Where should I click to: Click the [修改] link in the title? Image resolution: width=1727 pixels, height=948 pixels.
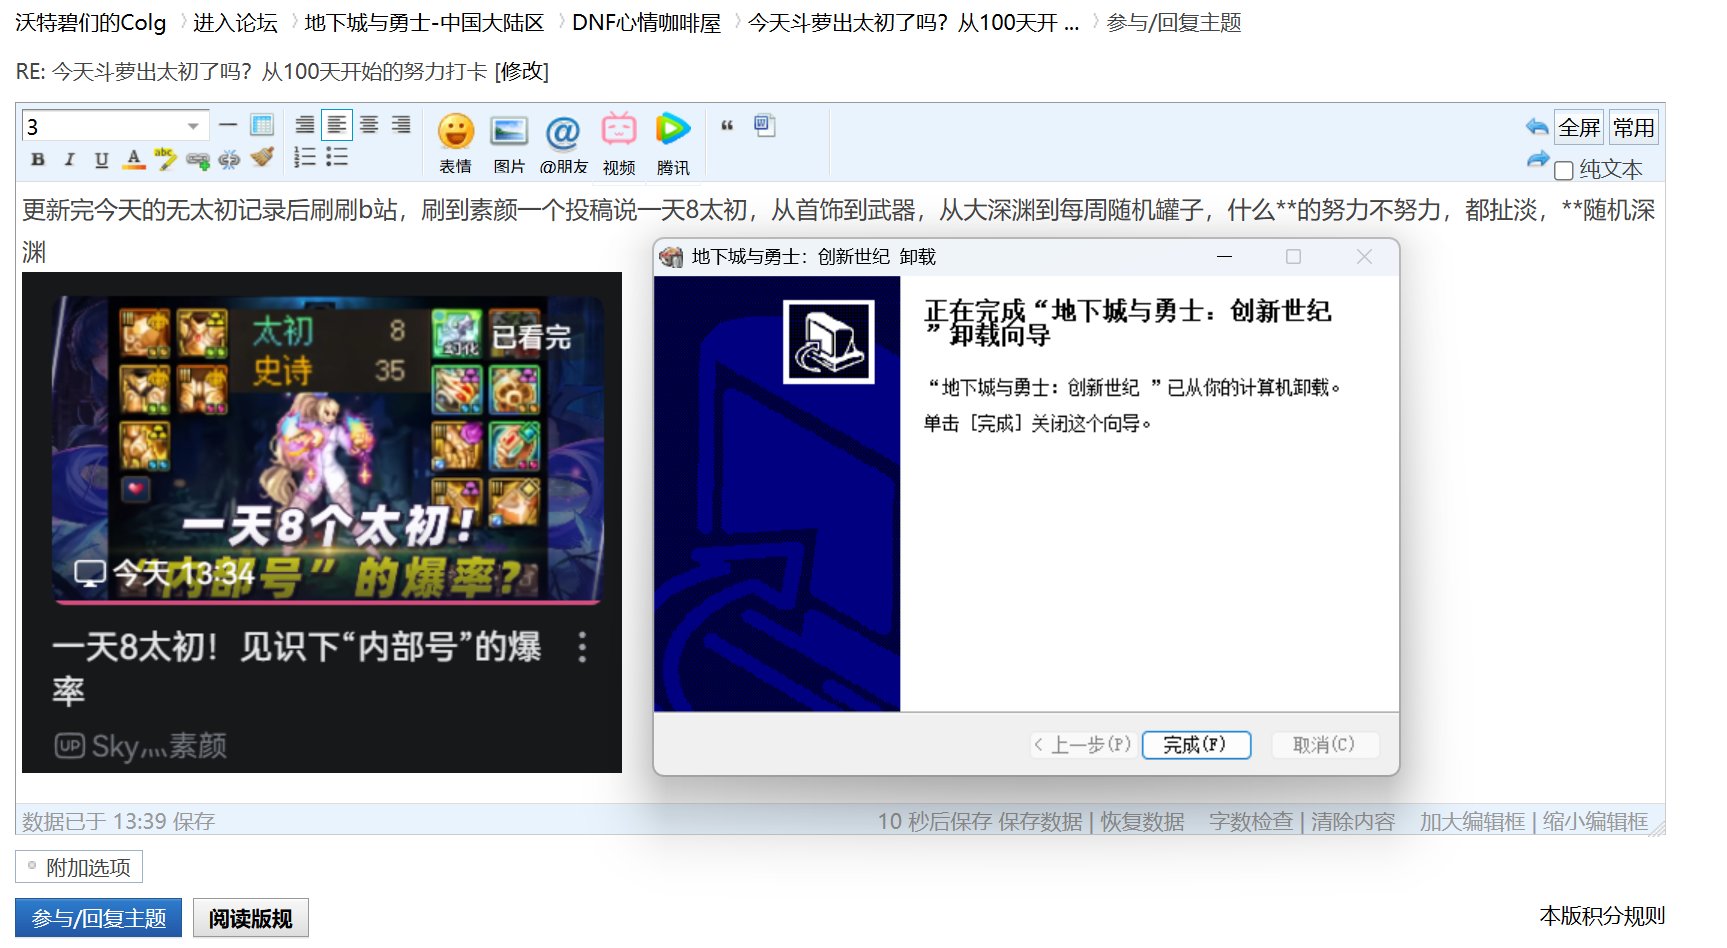point(521,71)
